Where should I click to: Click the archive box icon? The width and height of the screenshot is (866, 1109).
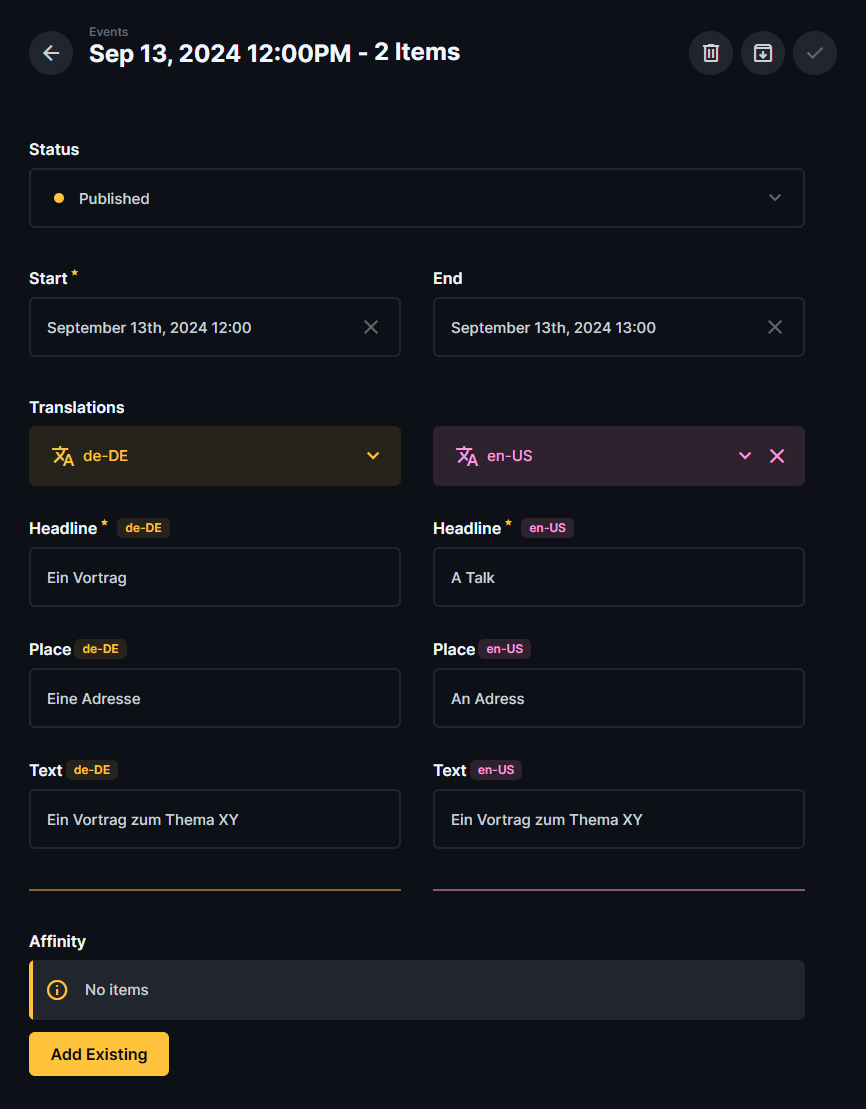click(x=763, y=53)
